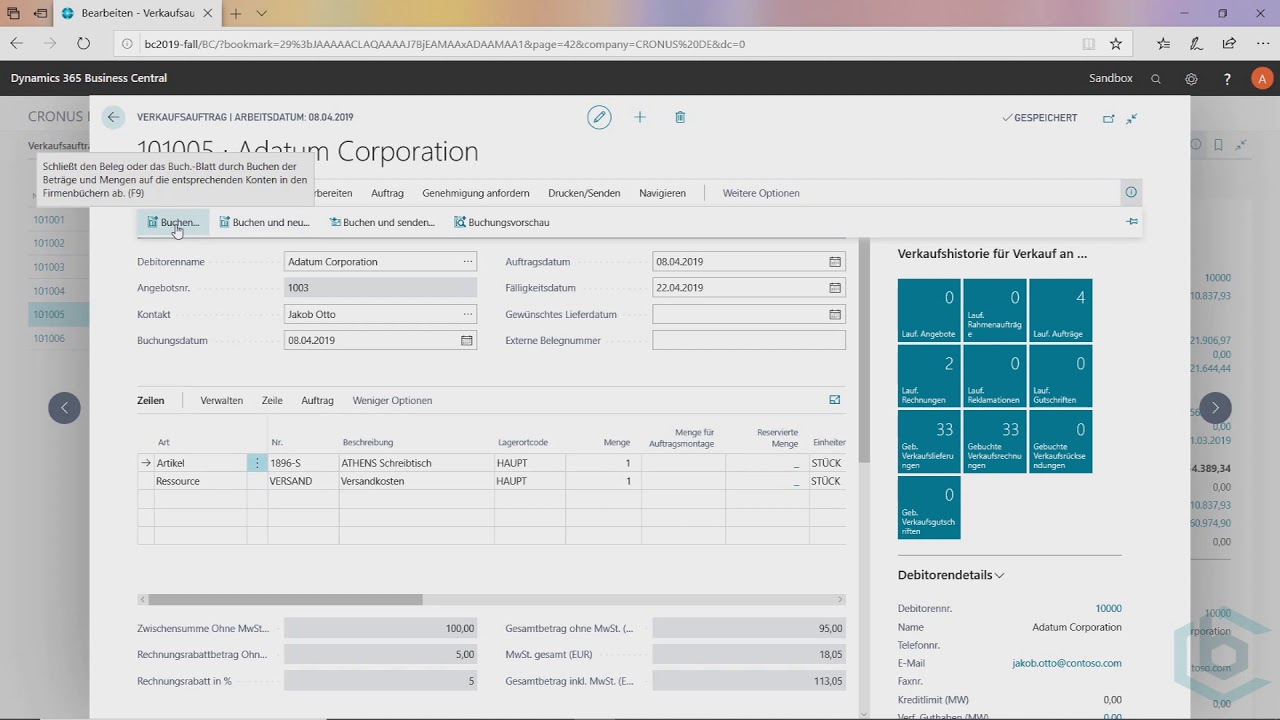Open the browser favorites hub
Screen dimensions: 1280x720
[x=1163, y=44]
